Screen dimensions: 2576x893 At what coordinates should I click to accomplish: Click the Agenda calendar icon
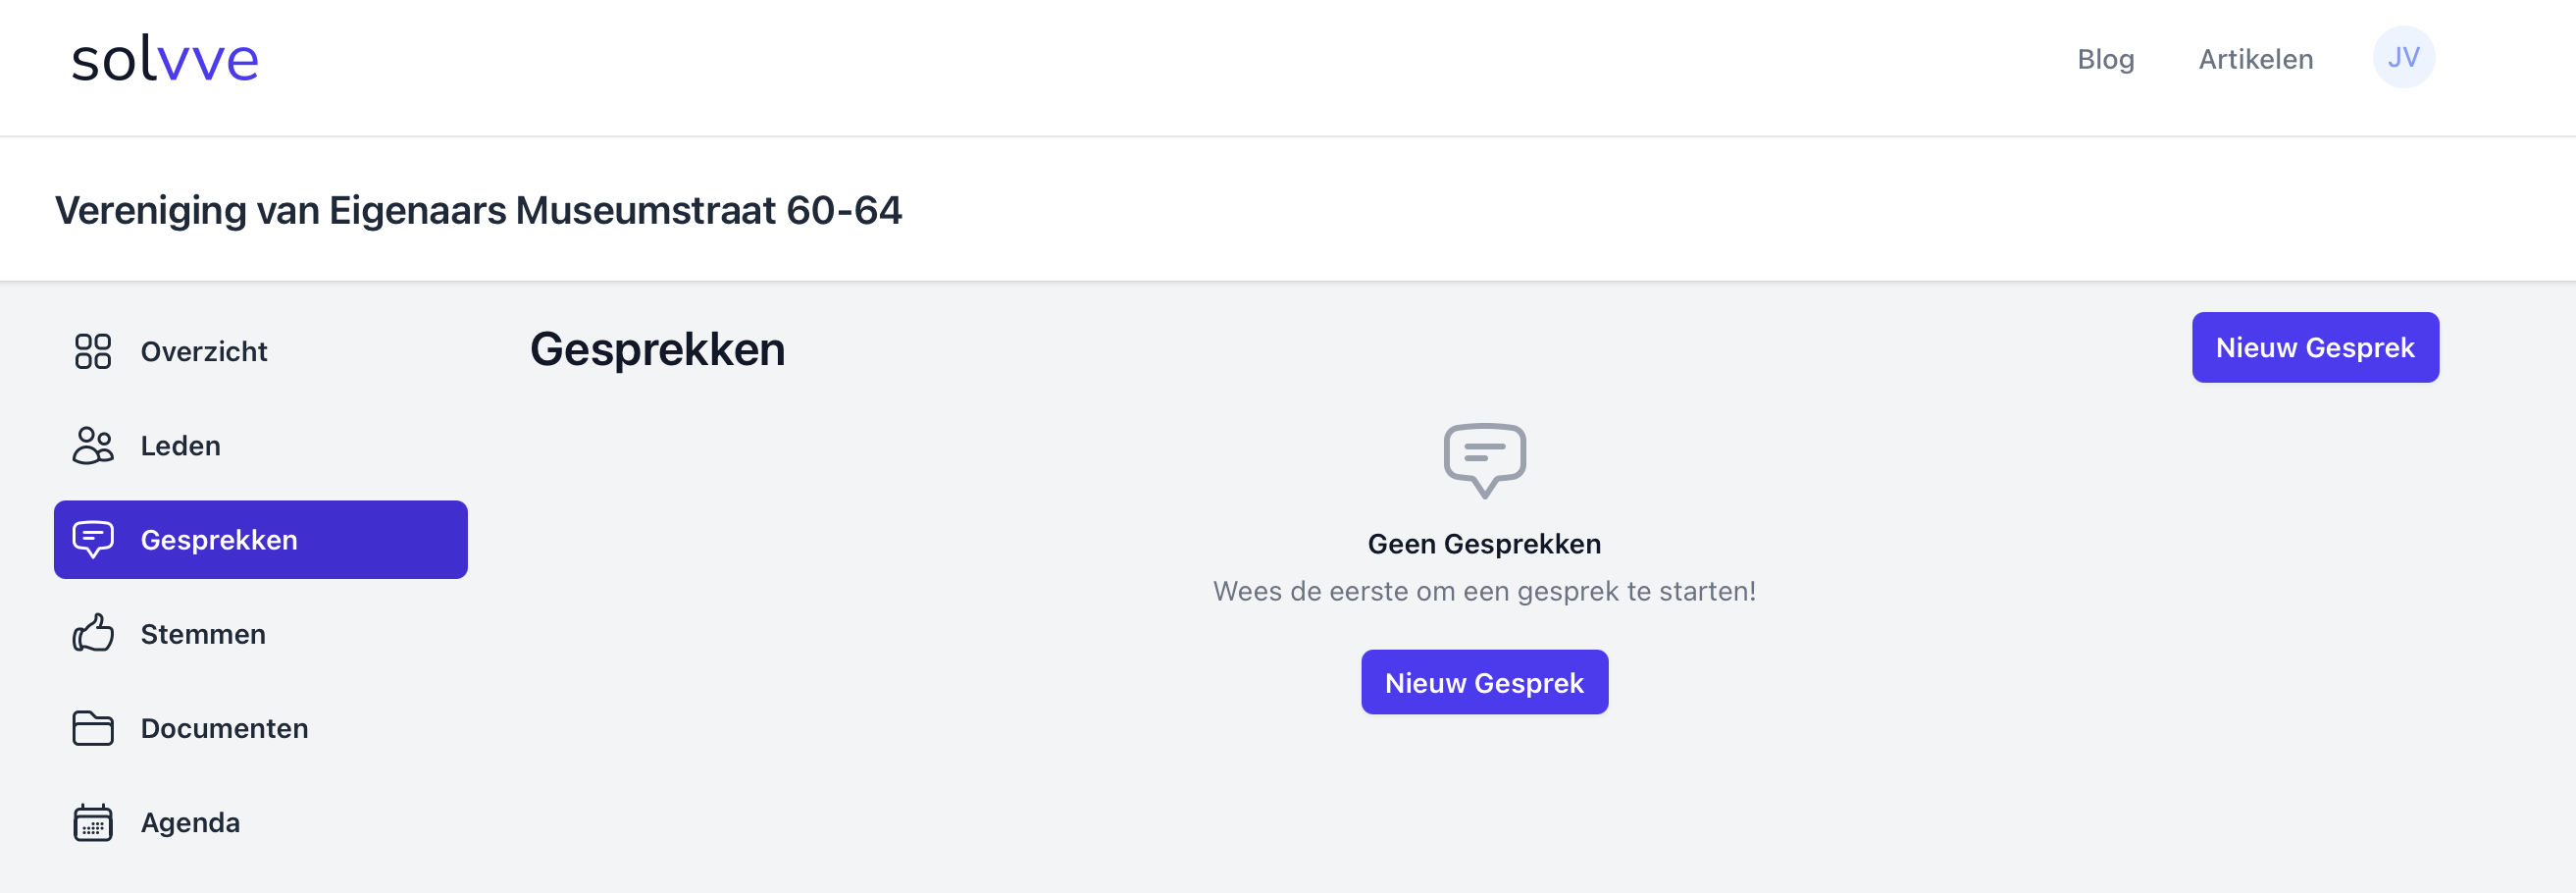[93, 823]
